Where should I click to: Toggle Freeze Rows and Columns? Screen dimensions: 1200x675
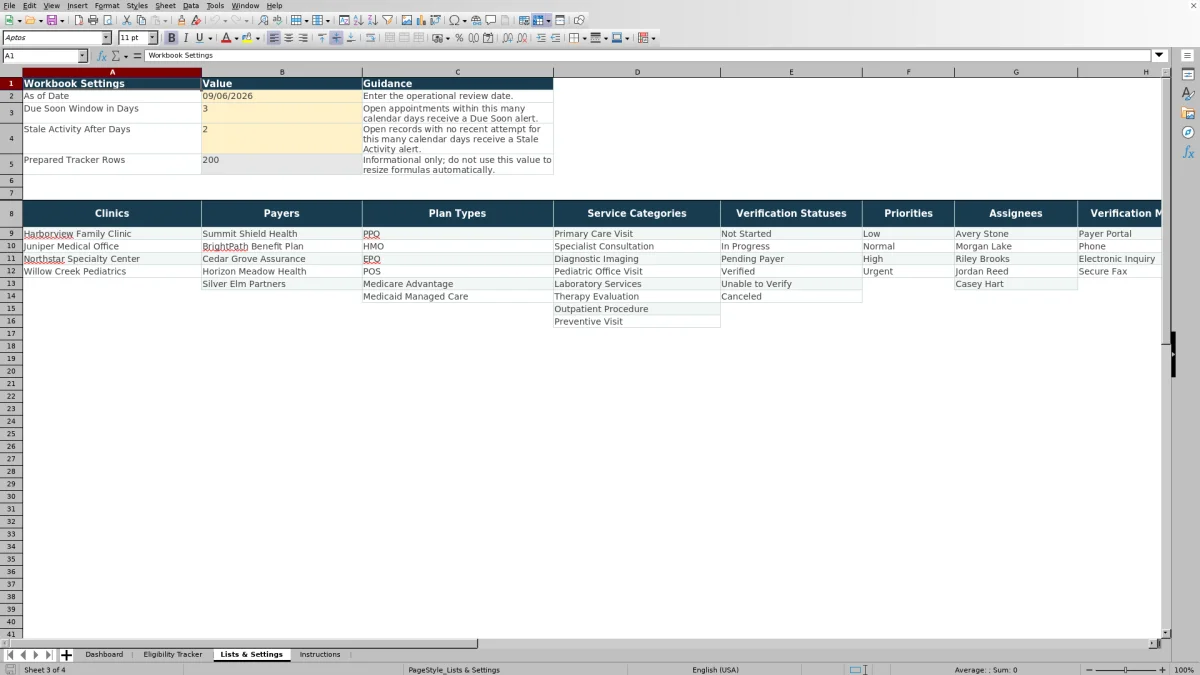538,20
